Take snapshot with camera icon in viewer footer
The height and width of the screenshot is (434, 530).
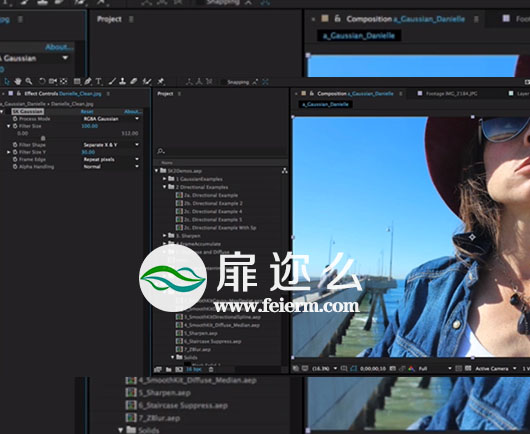pyautogui.click(x=393, y=368)
